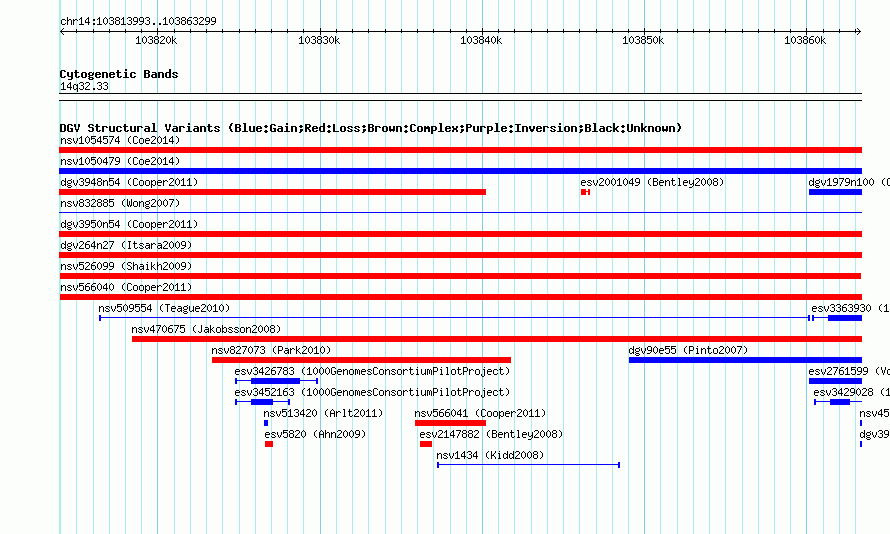Click the chr14:103813993..103863299 coordinate label
890x534 pixels.
click(x=138, y=21)
